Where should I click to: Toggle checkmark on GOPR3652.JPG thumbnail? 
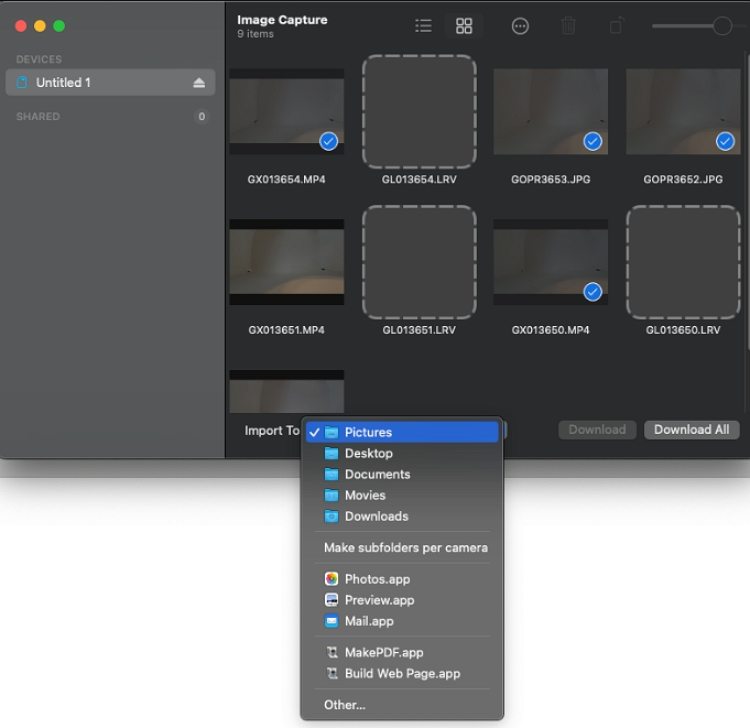[725, 142]
